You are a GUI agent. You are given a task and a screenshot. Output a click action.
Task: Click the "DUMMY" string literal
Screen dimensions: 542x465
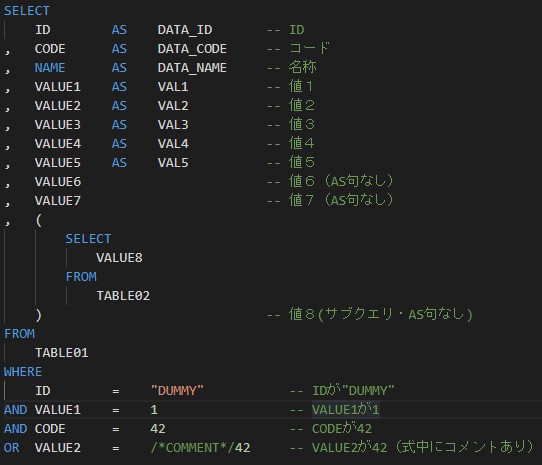177,391
